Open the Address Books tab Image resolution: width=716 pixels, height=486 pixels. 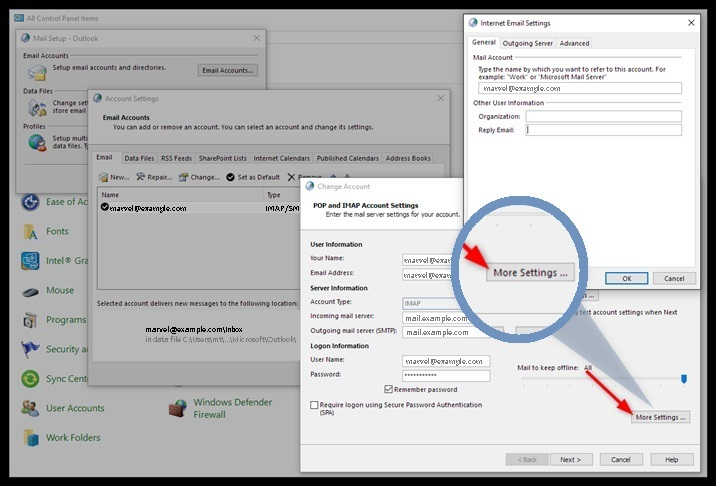click(408, 158)
